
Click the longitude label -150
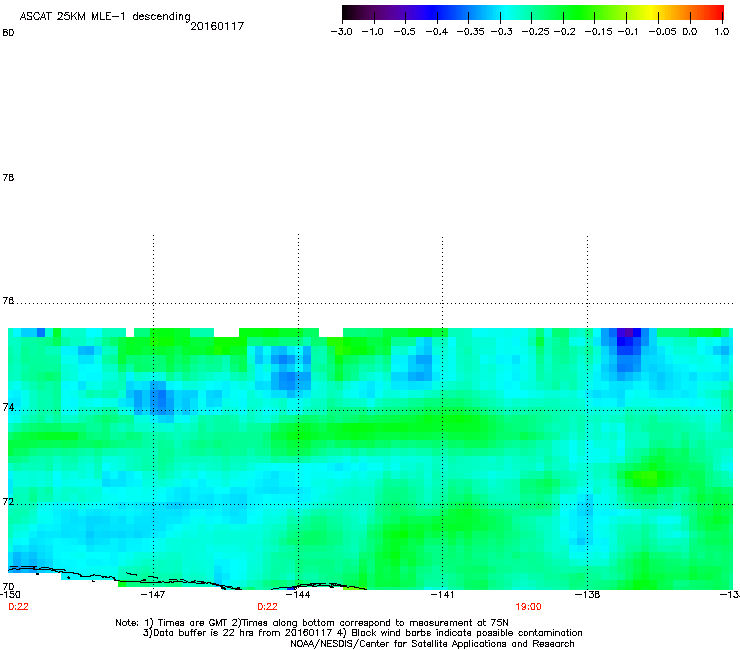click(10, 594)
